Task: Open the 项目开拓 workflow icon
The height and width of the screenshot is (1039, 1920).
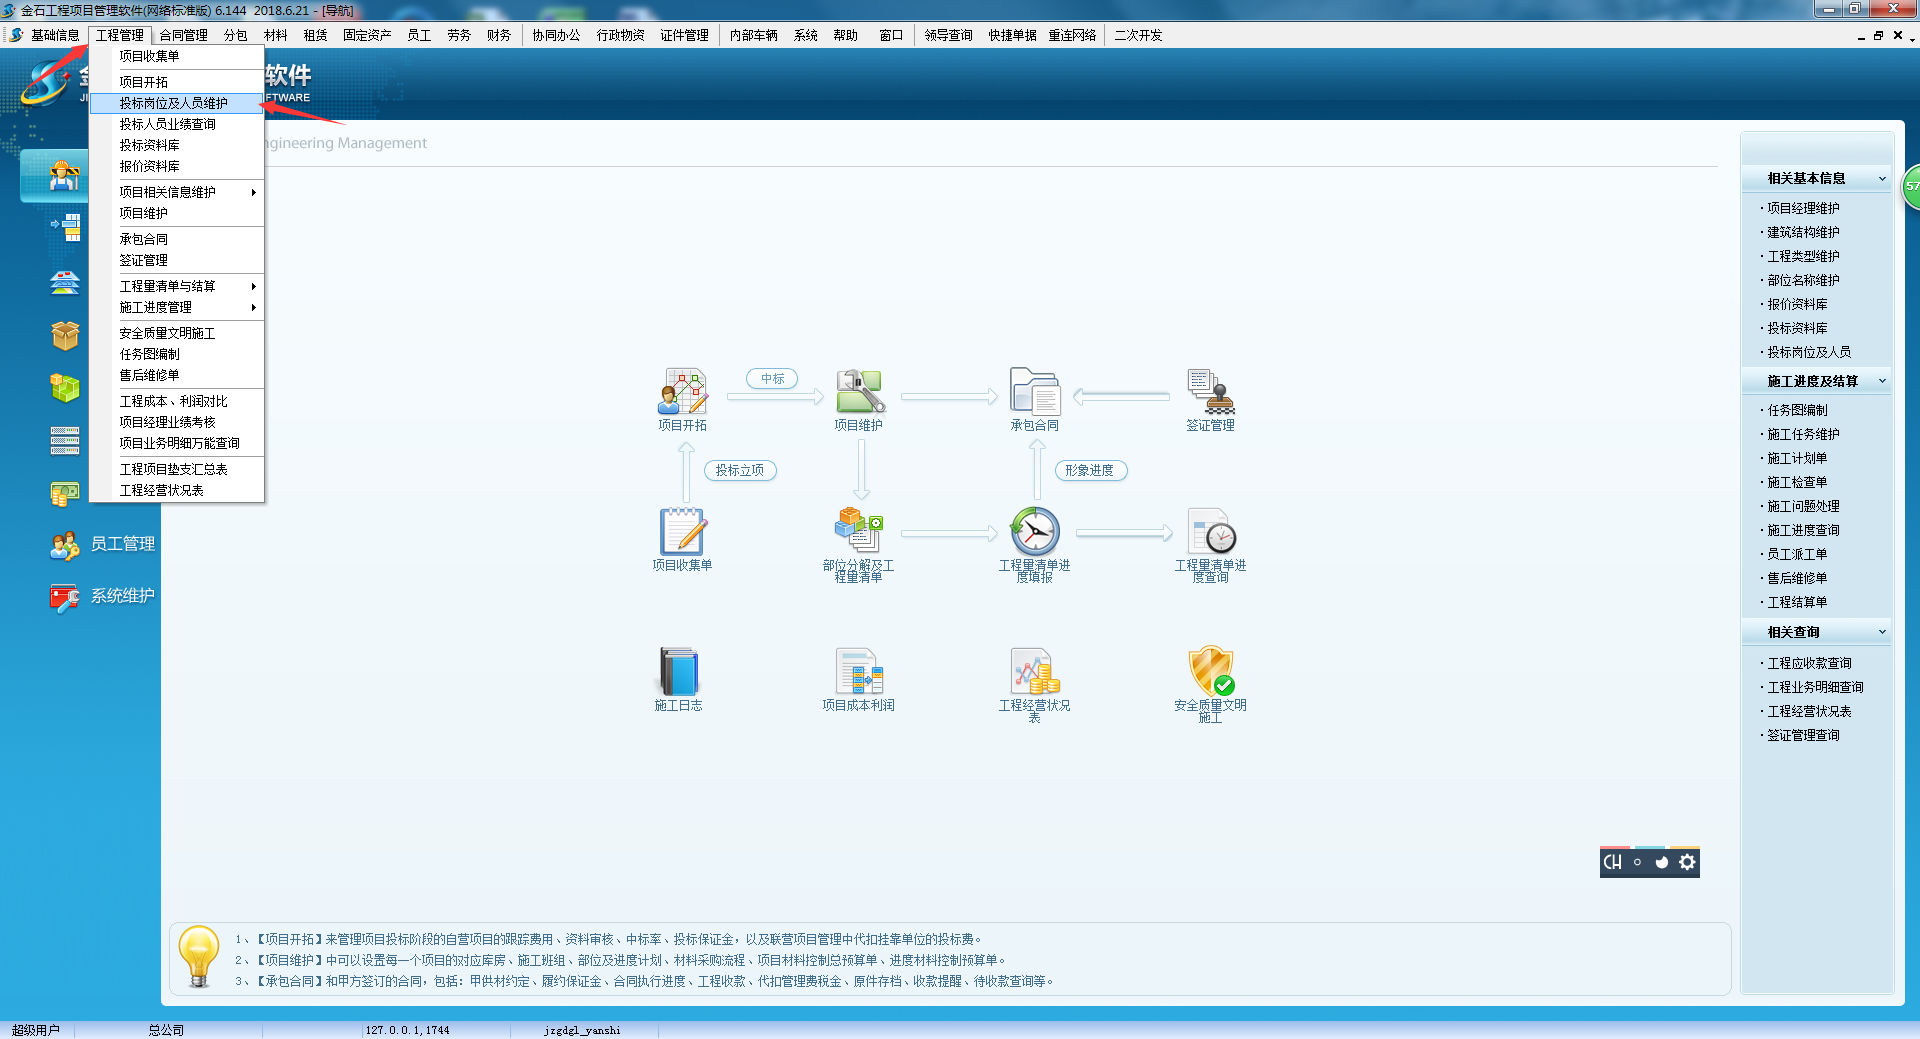Action: click(x=683, y=392)
